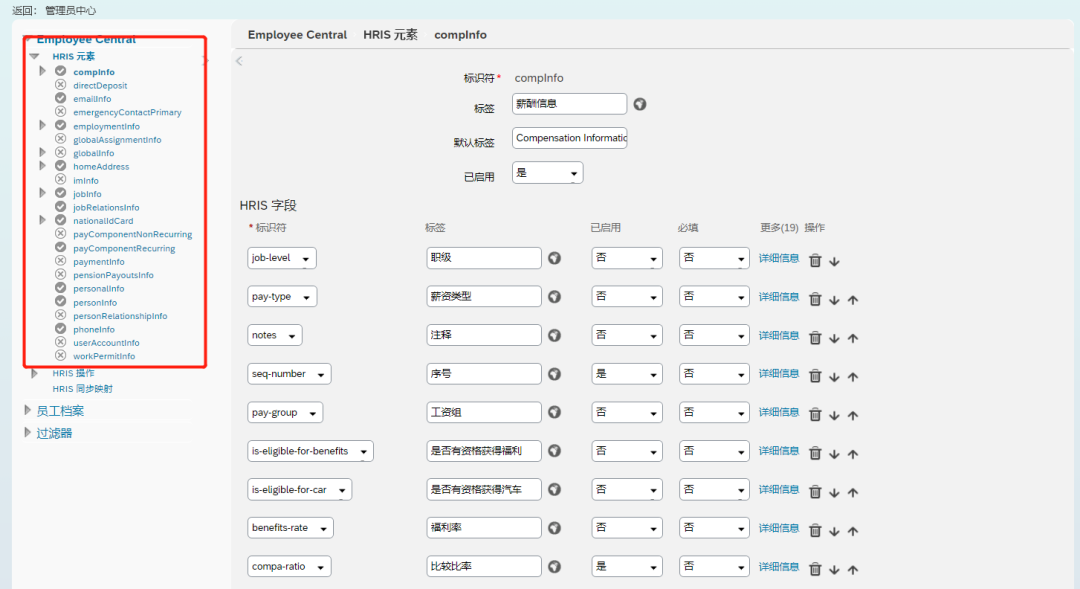Screen dimensions: 1080x589
Task: Open 详细信息 link for pay-group
Action: [778, 412]
